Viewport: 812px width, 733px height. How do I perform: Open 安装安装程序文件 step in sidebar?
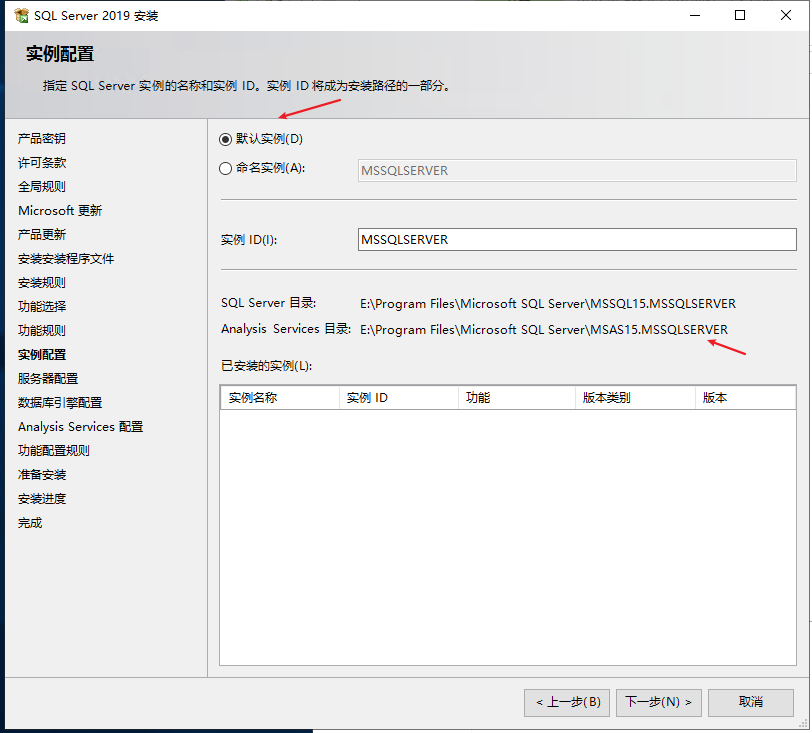click(x=66, y=258)
